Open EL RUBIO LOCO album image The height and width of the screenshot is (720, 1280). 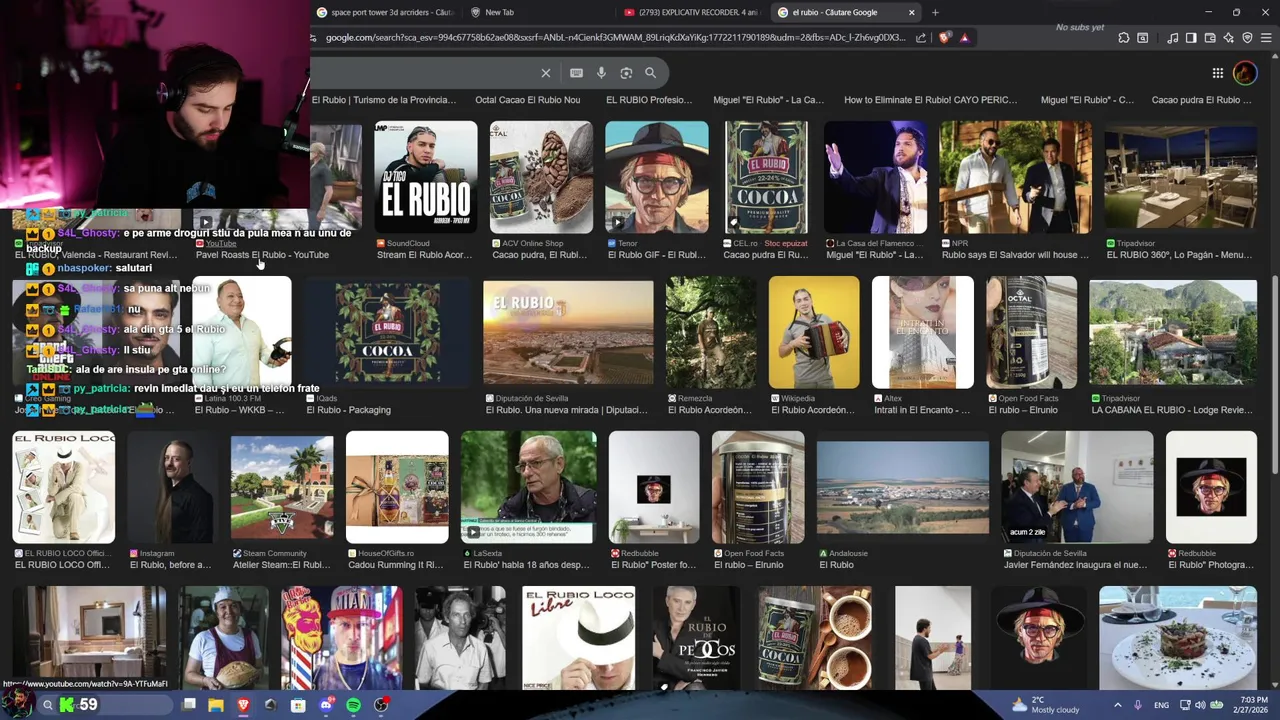click(x=64, y=487)
